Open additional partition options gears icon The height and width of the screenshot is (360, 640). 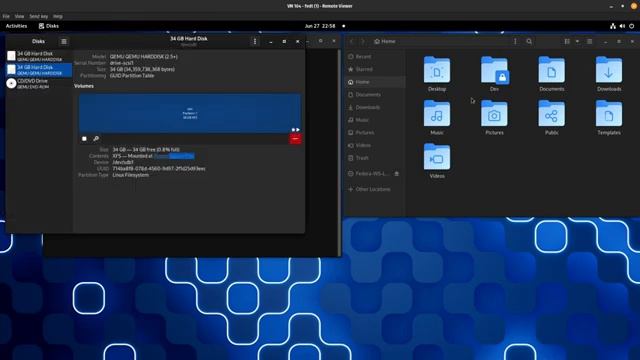96,139
